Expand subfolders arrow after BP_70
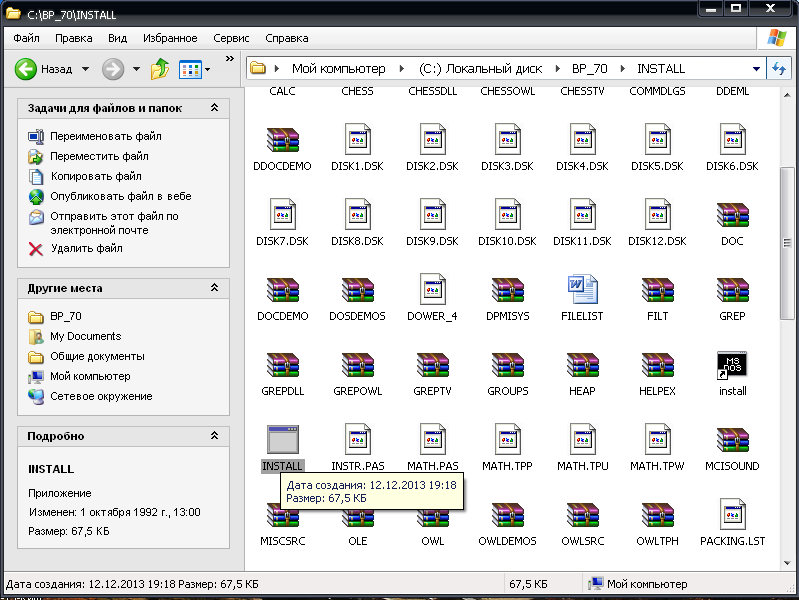The height and width of the screenshot is (600, 799). click(622, 68)
